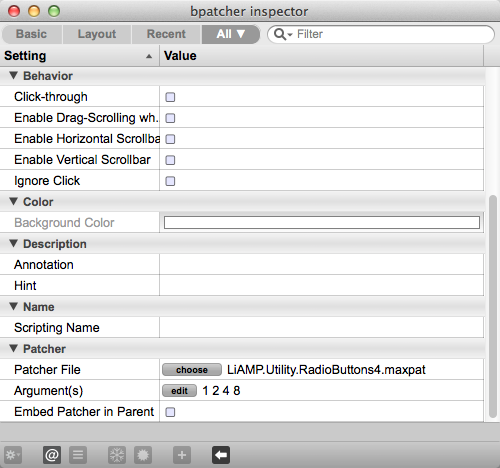Click the magnifier icon in Filter field
Screen dimensions: 500x468
280,34
